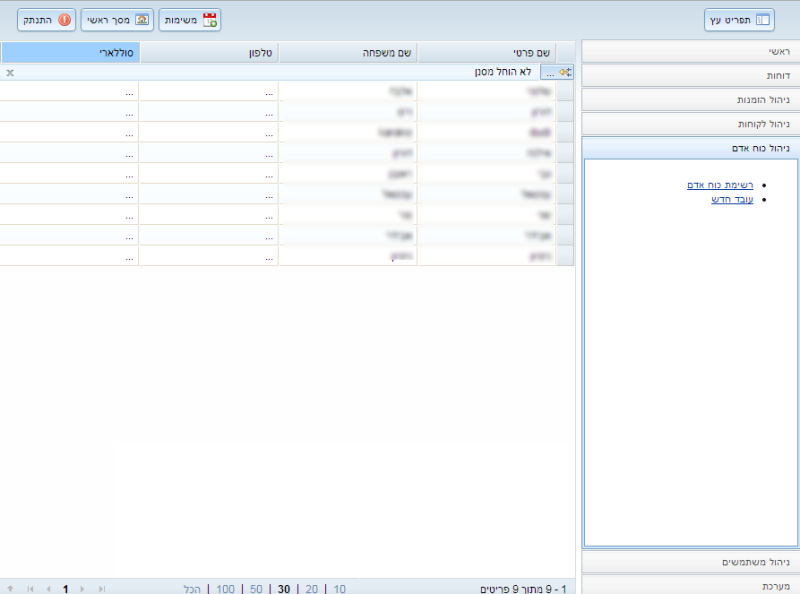Expand the ראשי accordion section

[x=690, y=52]
